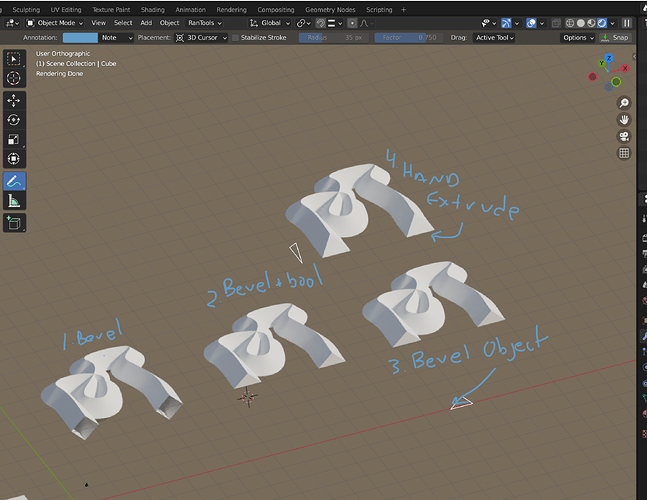Open the View menu

pyautogui.click(x=98, y=23)
